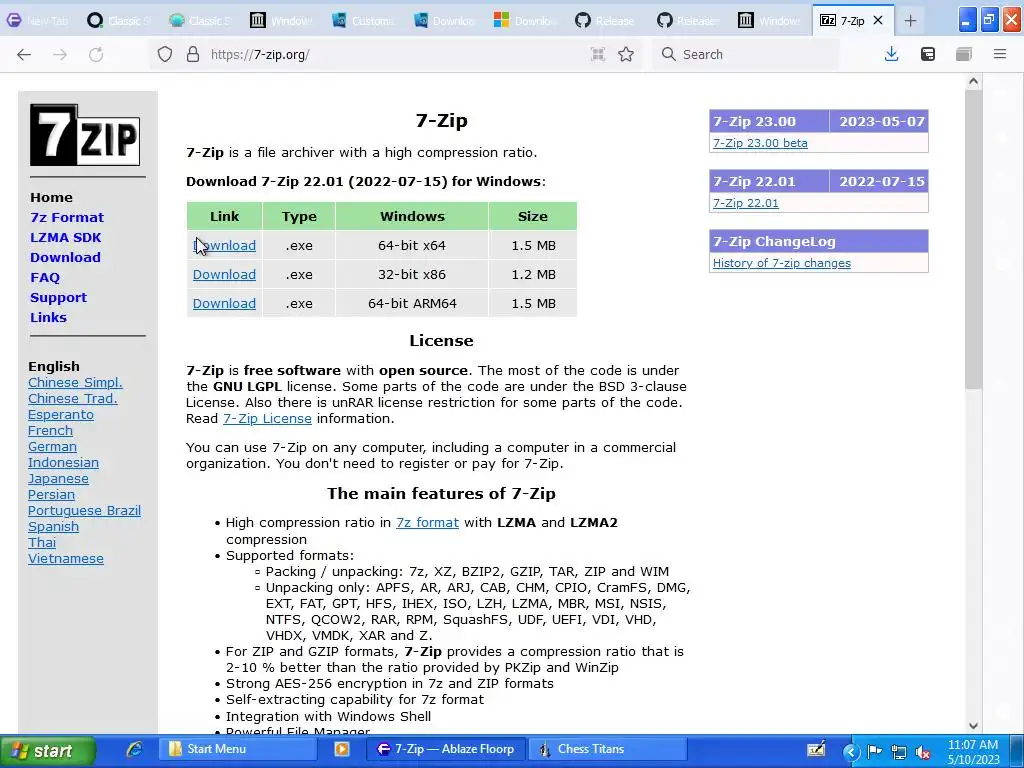Screen dimensions: 1024x768
Task: Open the 7-Zip 23.00 beta link
Action: tap(760, 143)
